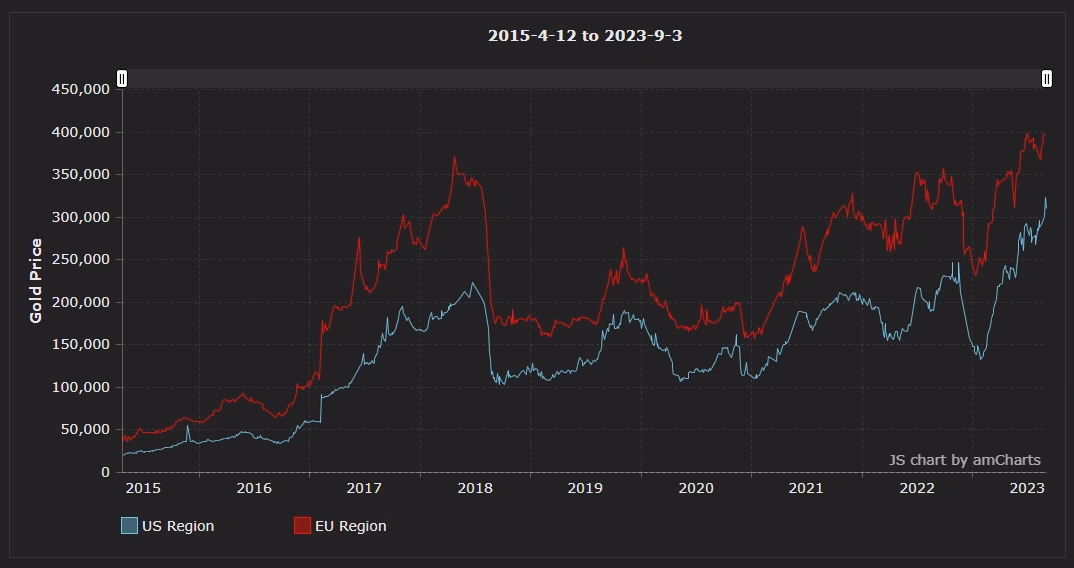Viewport: 1074px width, 568px height.
Task: Click the 2021 x-axis label
Action: tap(806, 488)
